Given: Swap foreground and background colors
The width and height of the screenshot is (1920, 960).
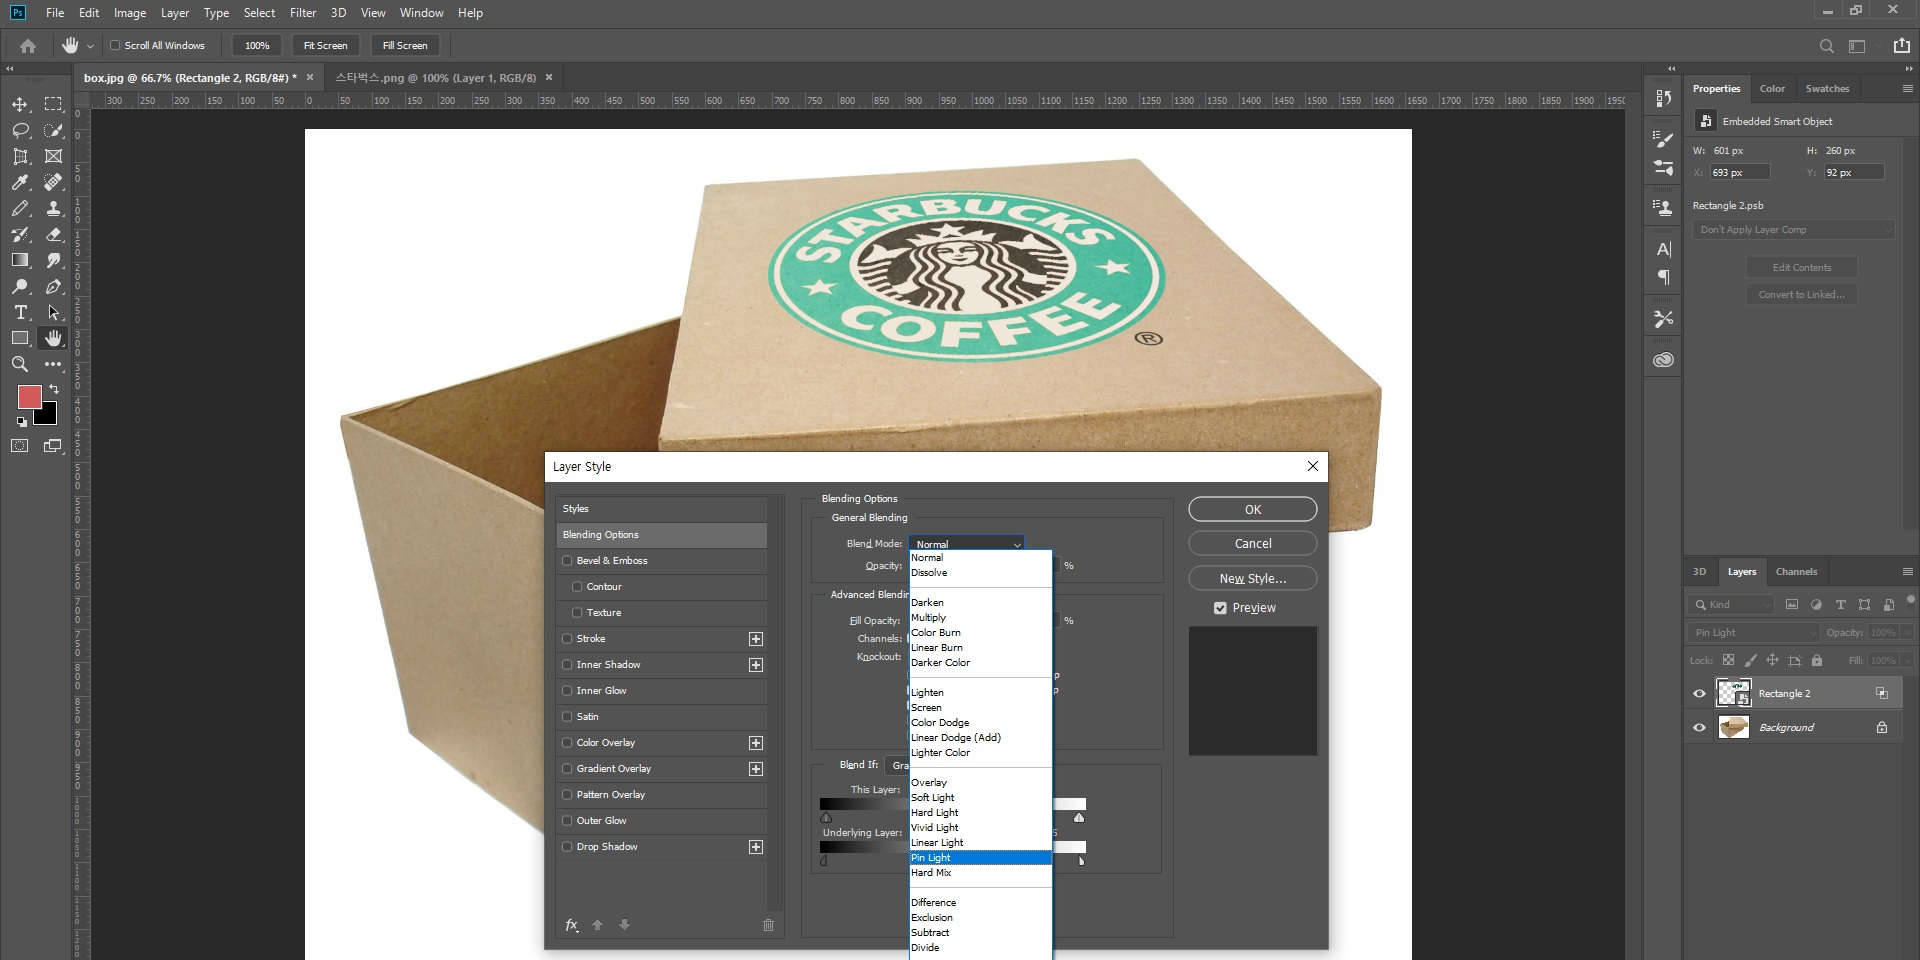Looking at the screenshot, I should pyautogui.click(x=54, y=388).
